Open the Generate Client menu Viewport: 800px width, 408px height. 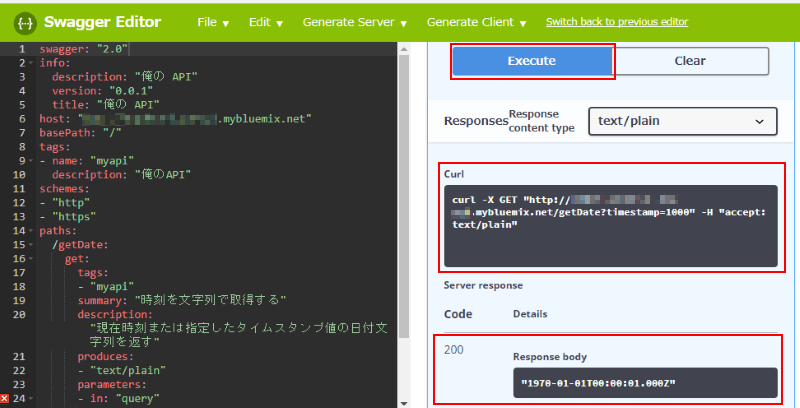click(x=476, y=22)
